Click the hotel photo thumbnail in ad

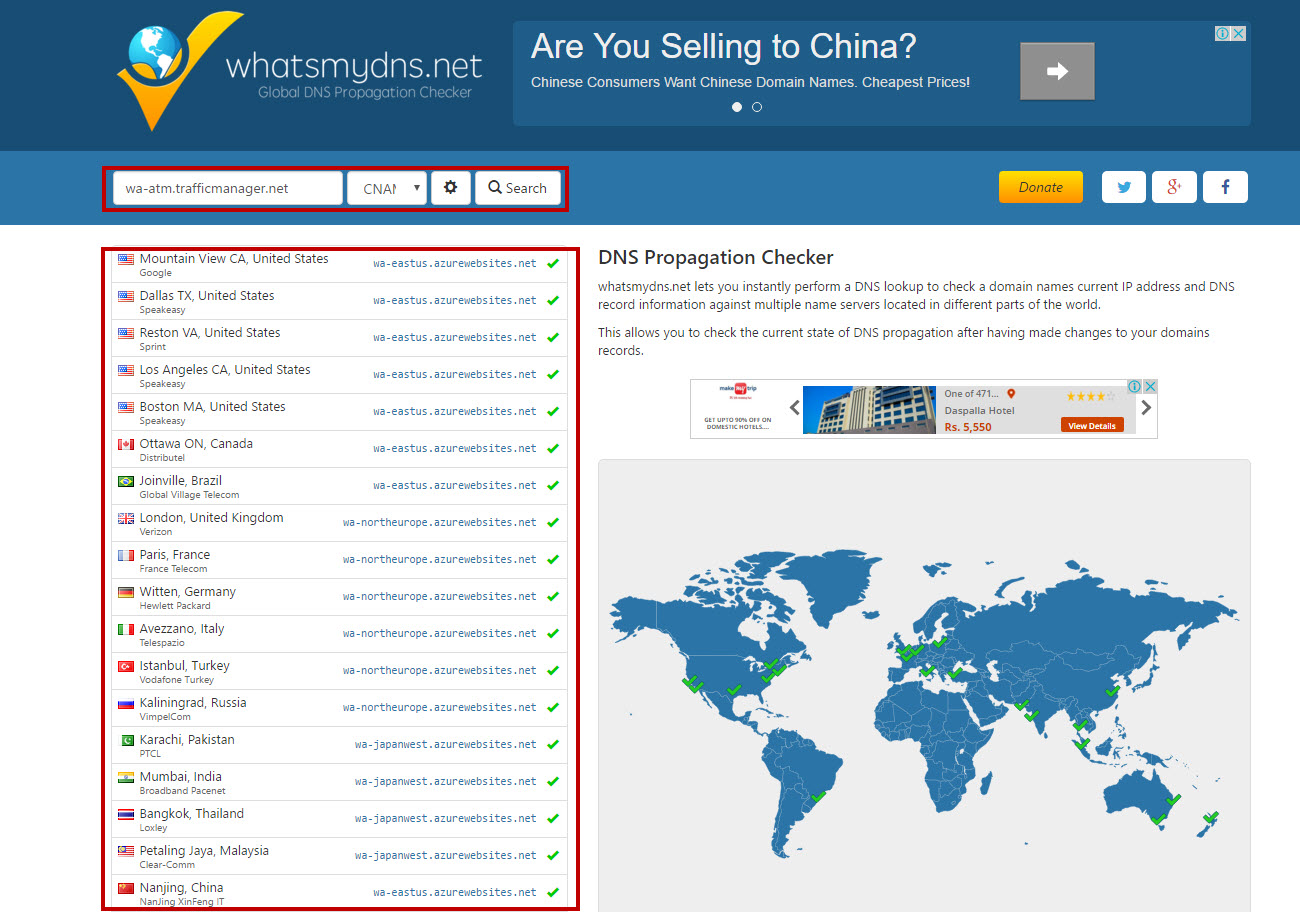tap(870, 410)
